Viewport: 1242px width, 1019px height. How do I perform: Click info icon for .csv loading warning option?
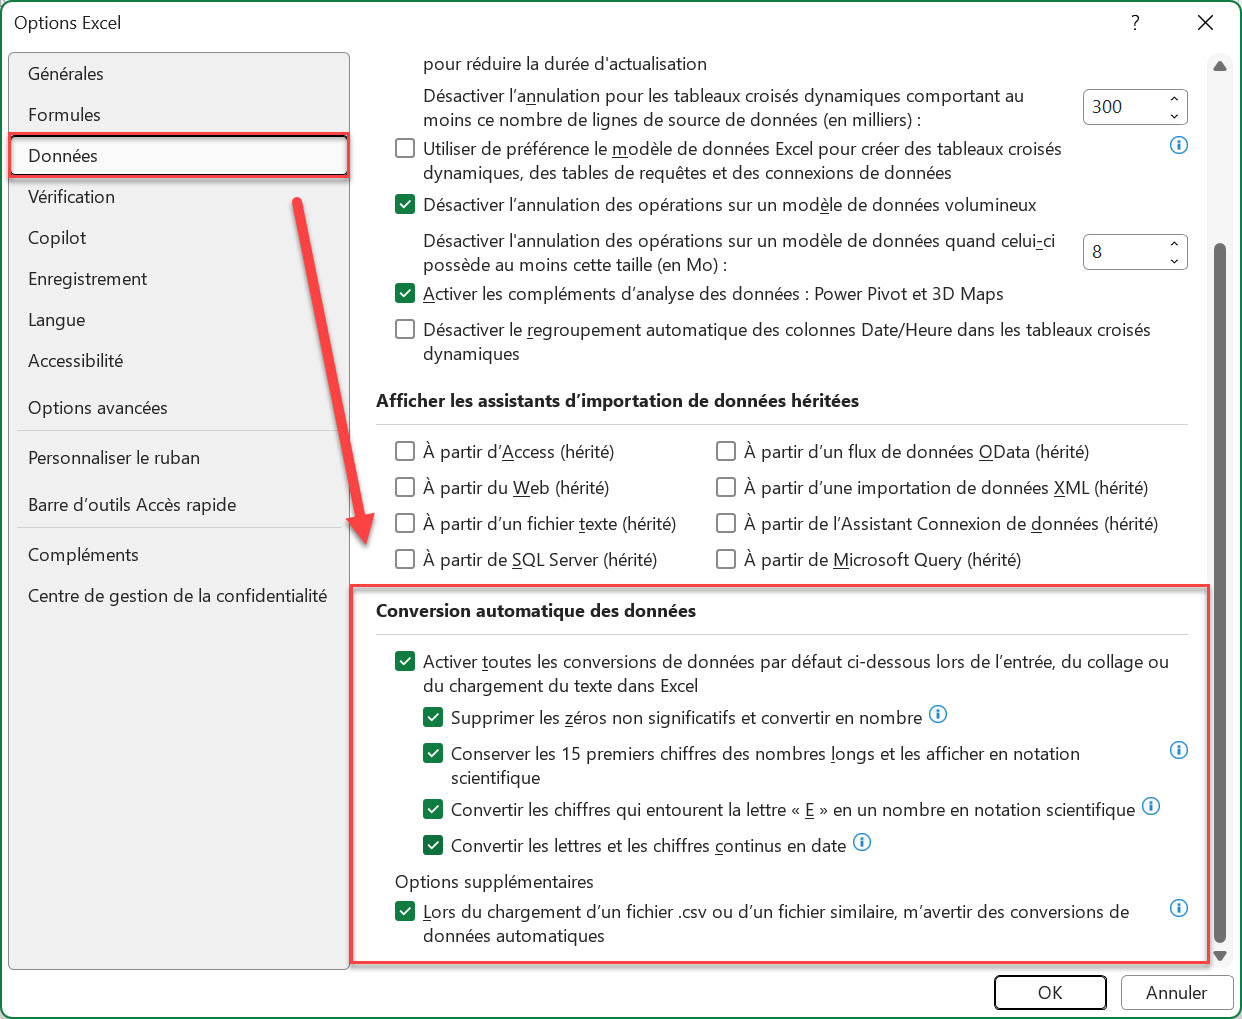(1179, 908)
